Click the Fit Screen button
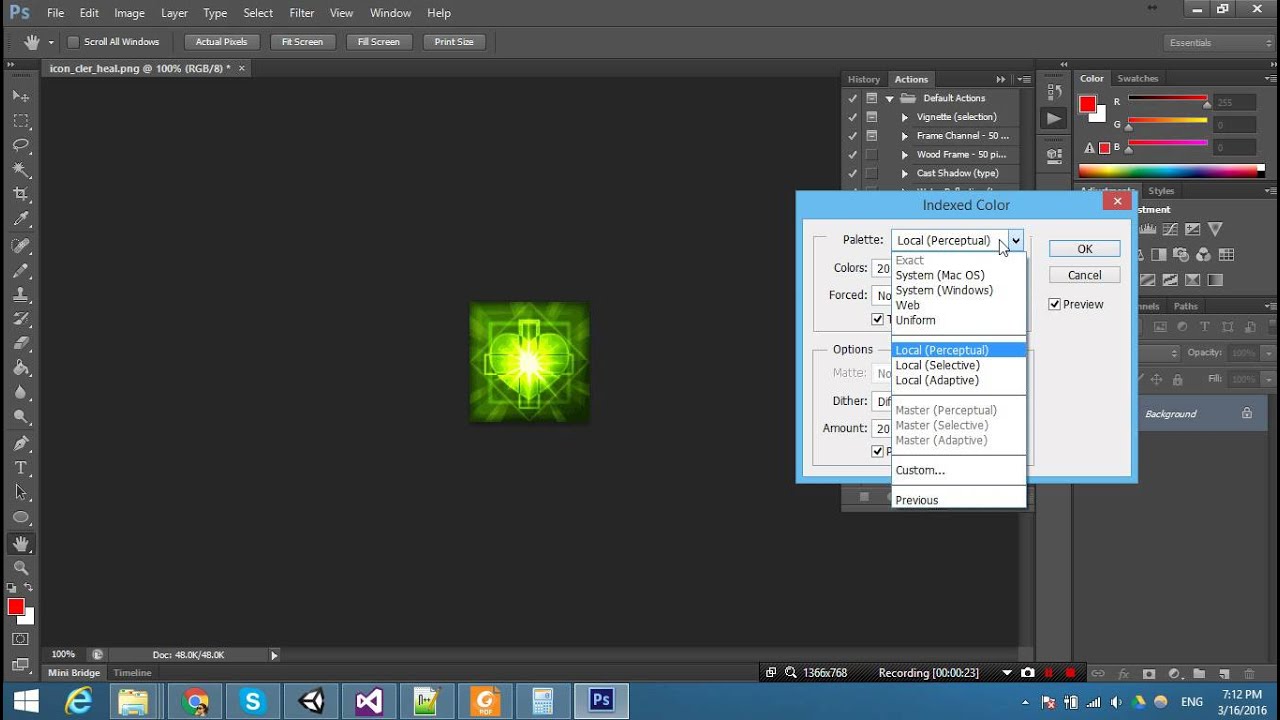 pyautogui.click(x=302, y=42)
